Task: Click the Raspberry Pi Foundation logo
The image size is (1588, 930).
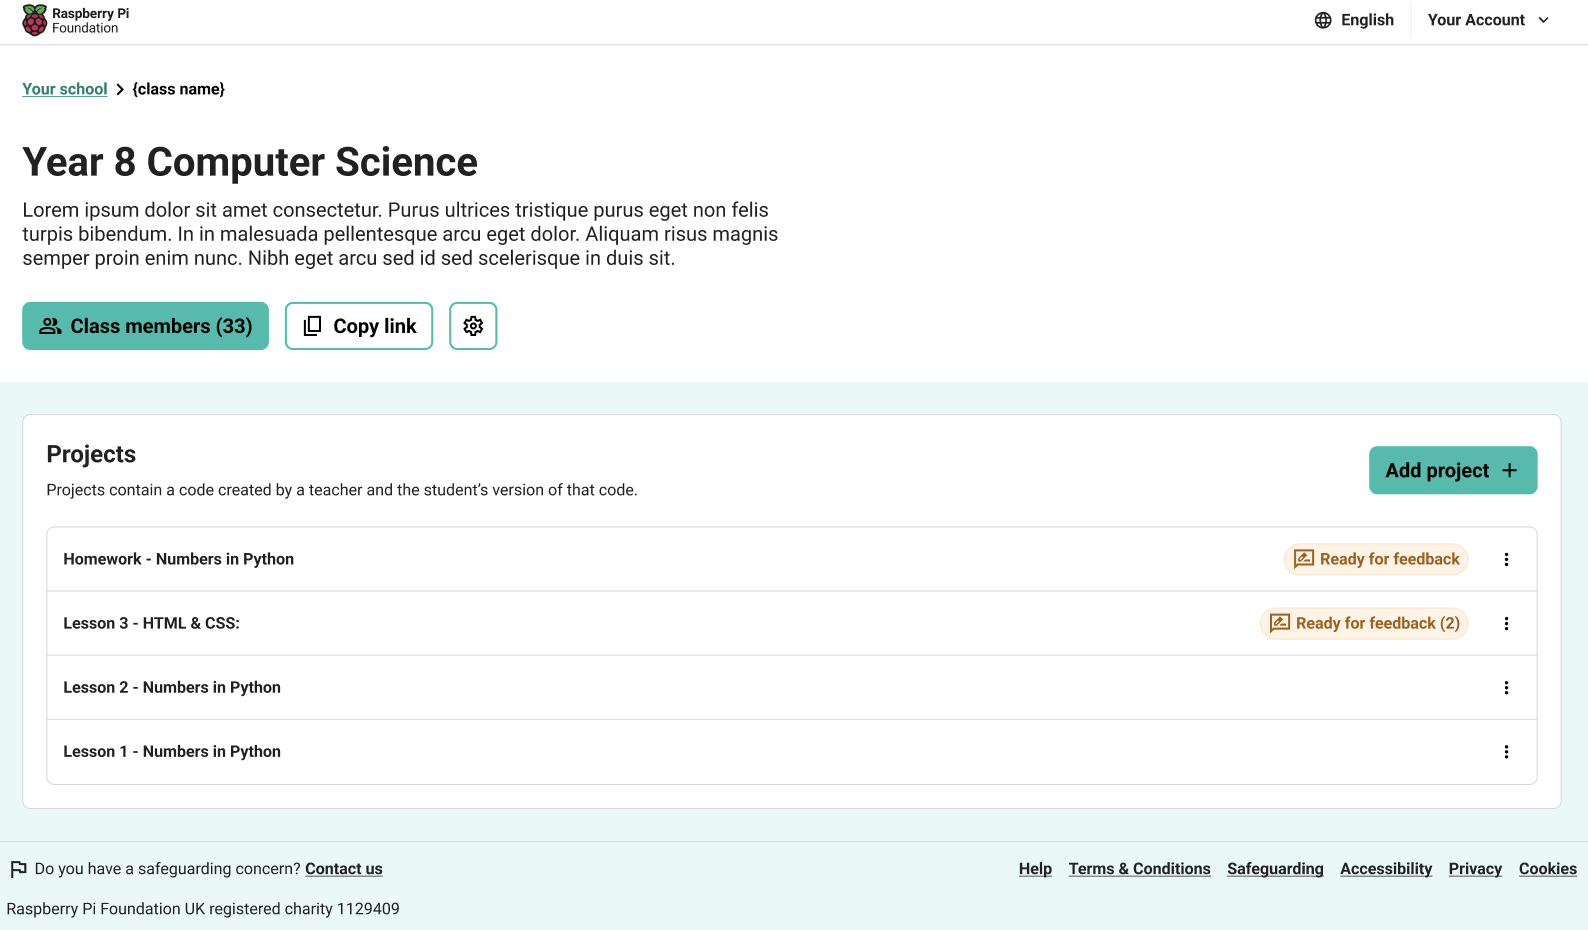Action: click(76, 20)
